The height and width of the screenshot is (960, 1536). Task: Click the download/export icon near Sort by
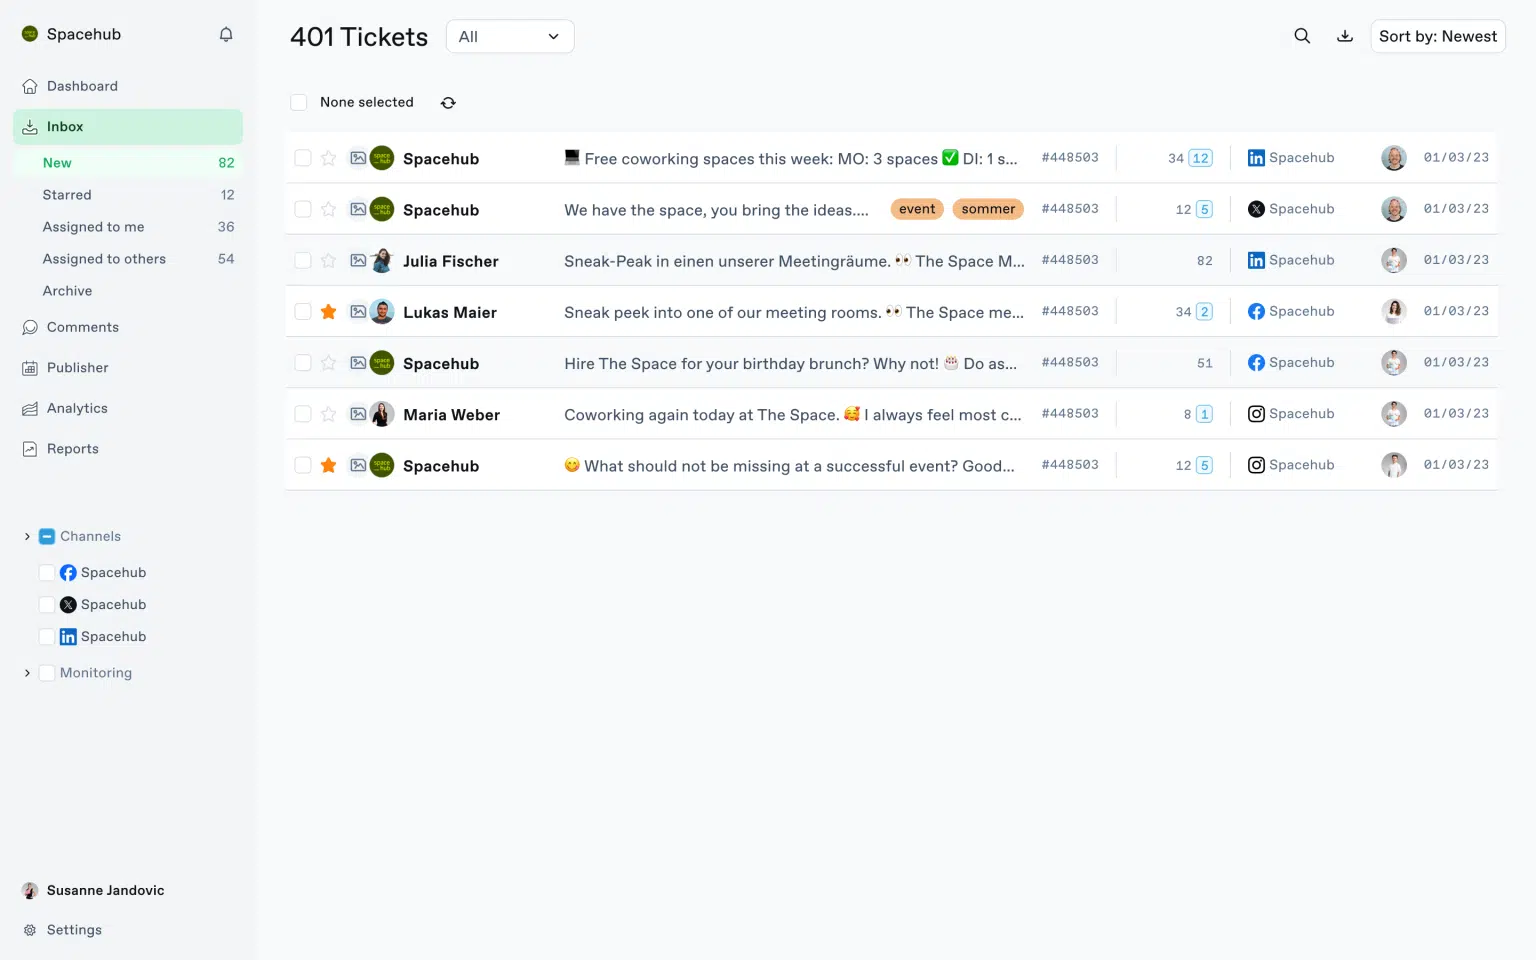pos(1345,35)
